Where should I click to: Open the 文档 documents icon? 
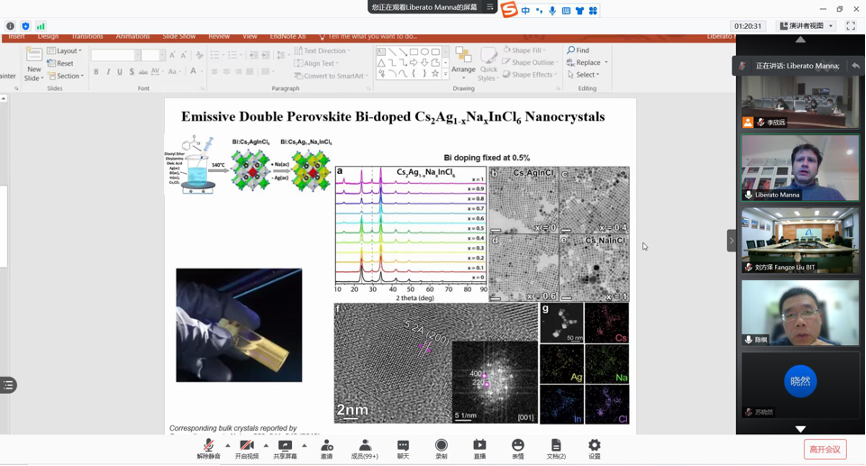pyautogui.click(x=555, y=446)
